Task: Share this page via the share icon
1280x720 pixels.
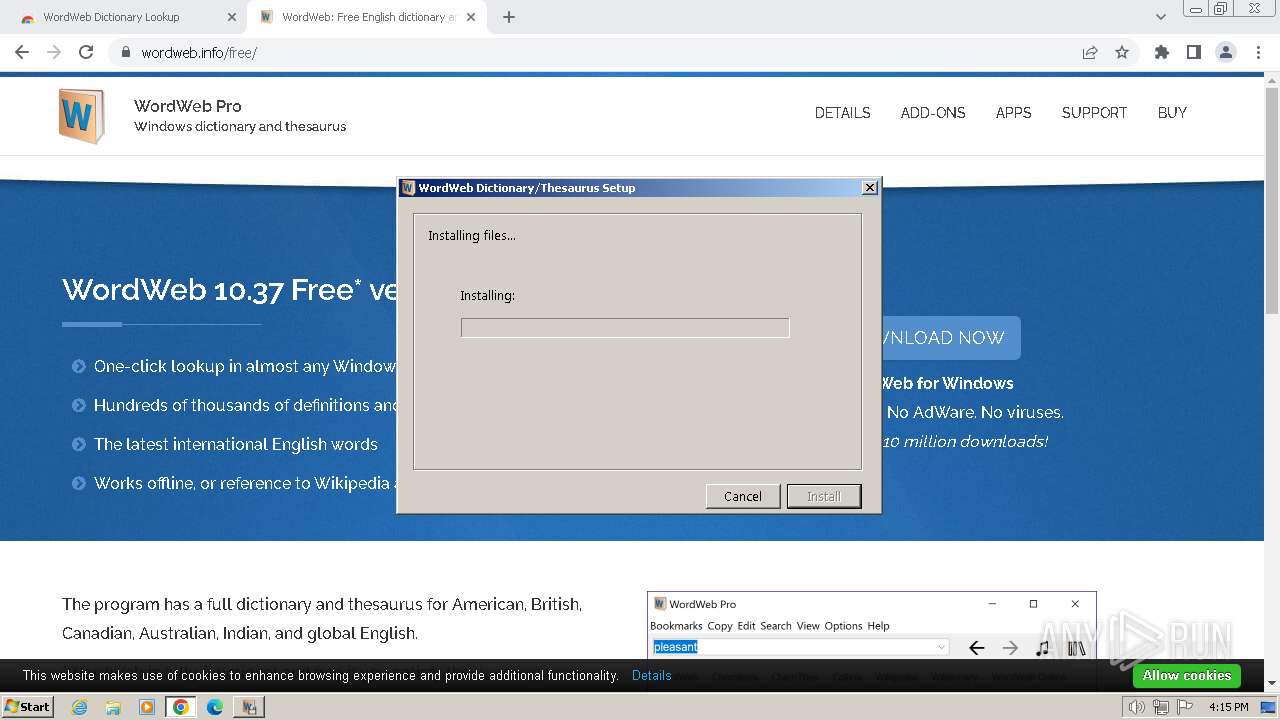Action: [1090, 52]
